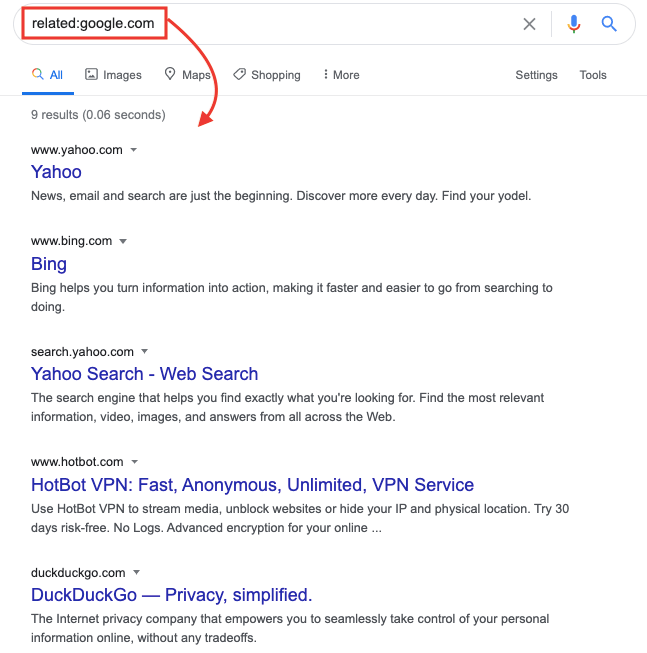This screenshot has height=653, width=647.
Task: Open the DuckDuckGo — Privacy, simplified result
Action: (172, 595)
